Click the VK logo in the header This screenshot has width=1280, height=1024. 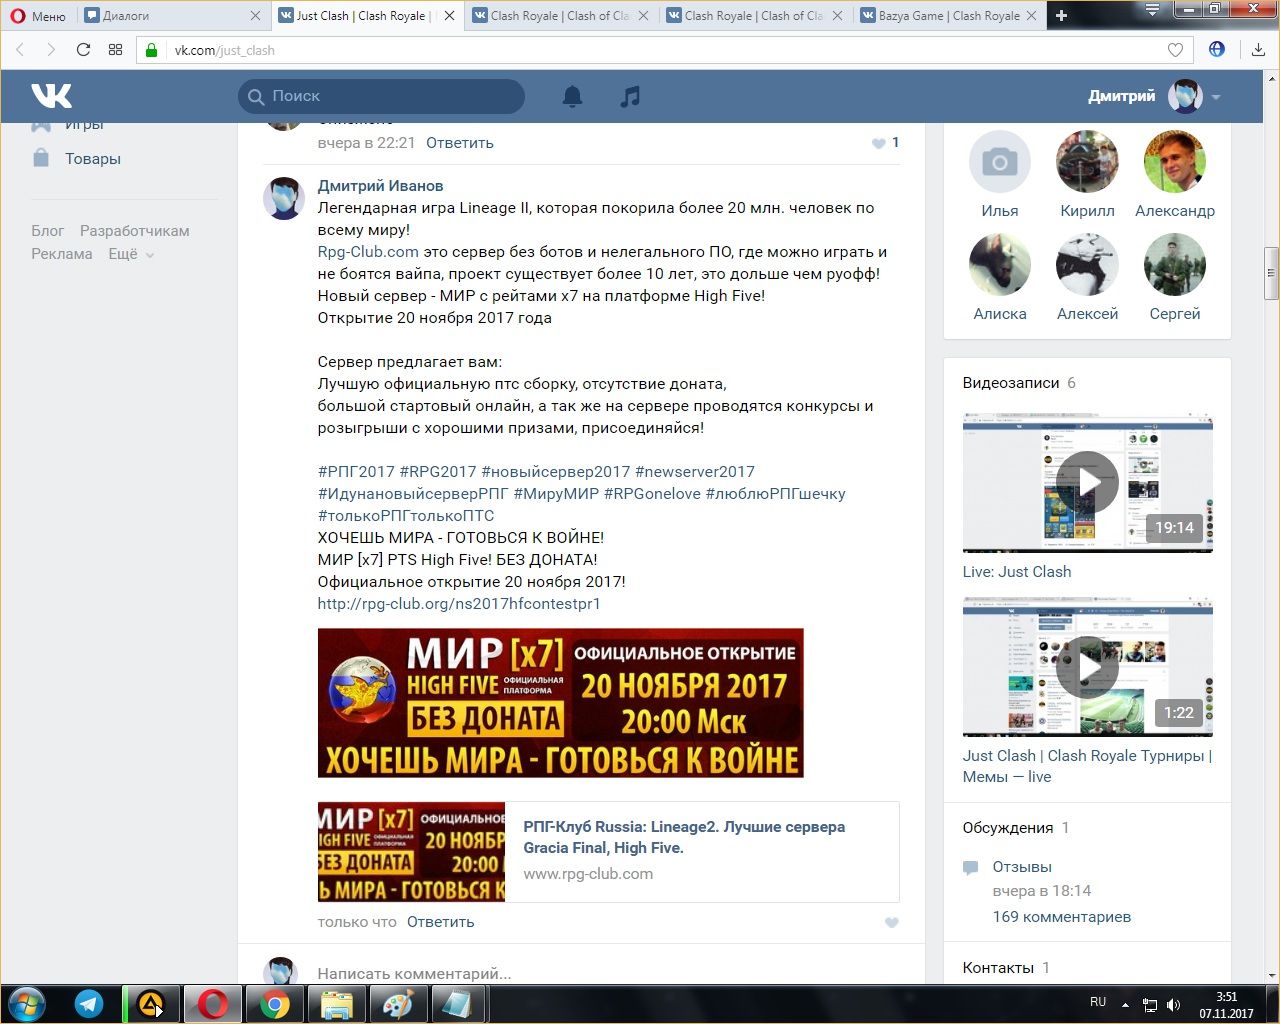(51, 96)
